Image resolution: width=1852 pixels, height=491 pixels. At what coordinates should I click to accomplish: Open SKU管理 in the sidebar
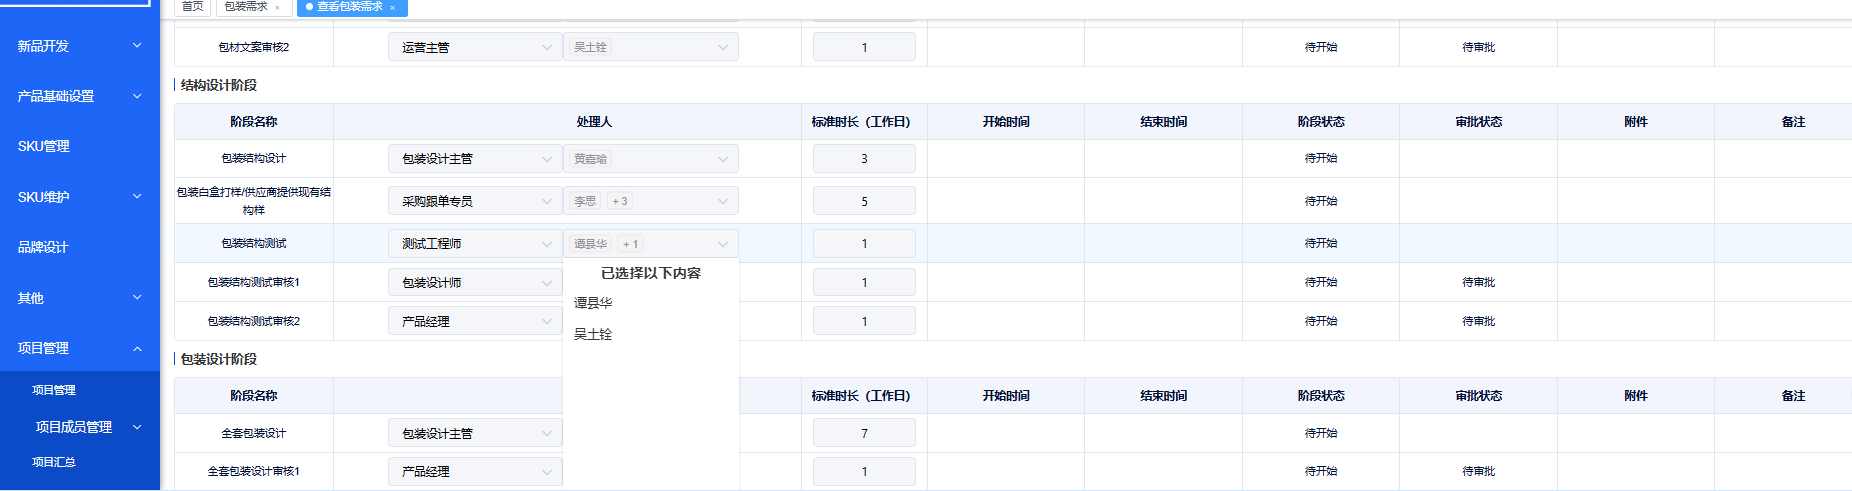coord(44,146)
